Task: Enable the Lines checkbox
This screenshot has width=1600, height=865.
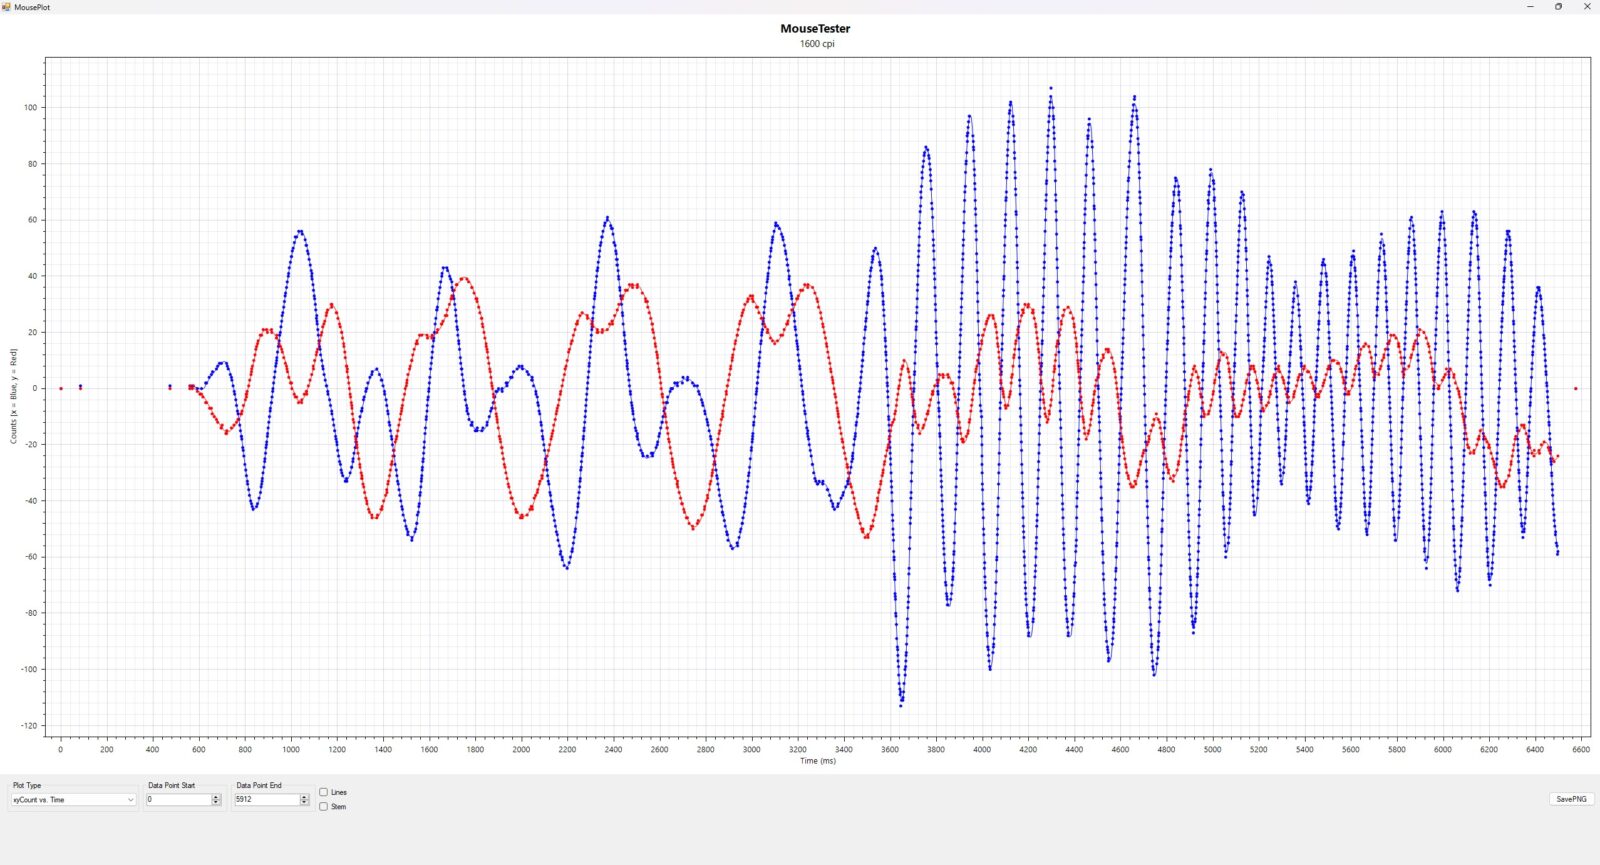Action: point(323,792)
